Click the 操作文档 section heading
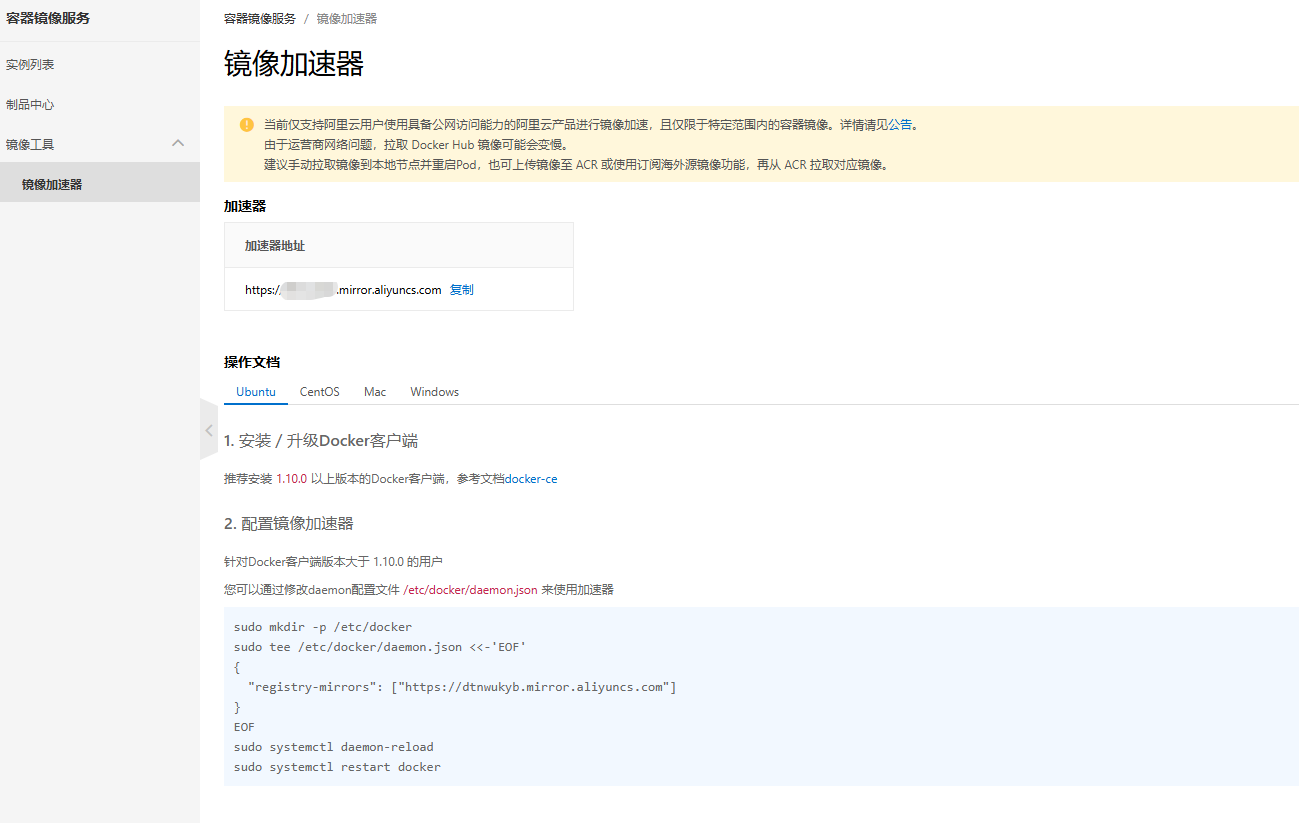The image size is (1299, 823). [x=252, y=362]
